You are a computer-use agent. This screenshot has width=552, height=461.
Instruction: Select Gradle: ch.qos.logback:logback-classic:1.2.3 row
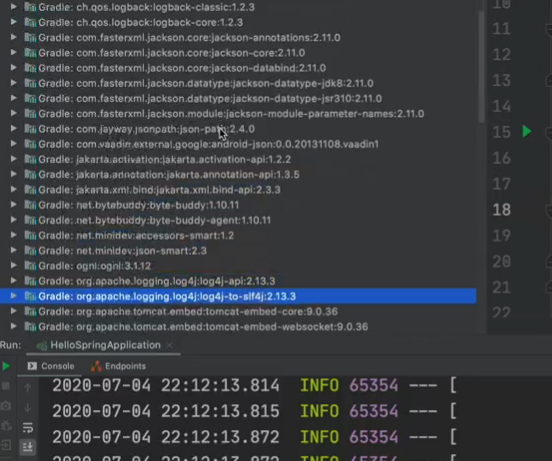click(x=238, y=7)
